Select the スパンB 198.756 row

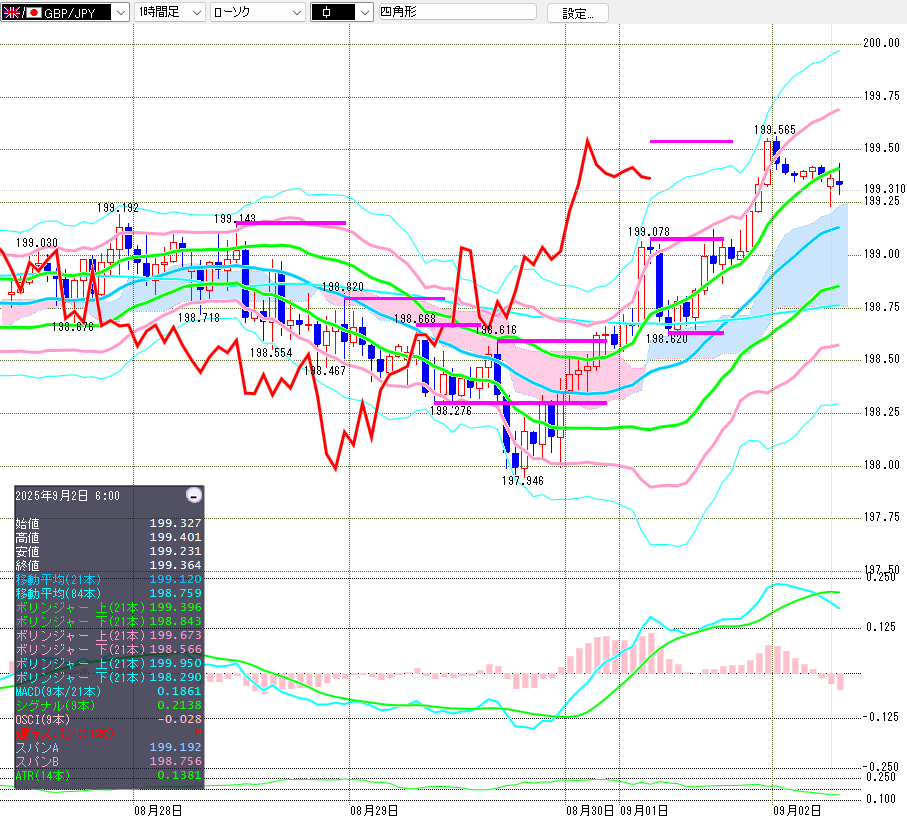[108, 761]
